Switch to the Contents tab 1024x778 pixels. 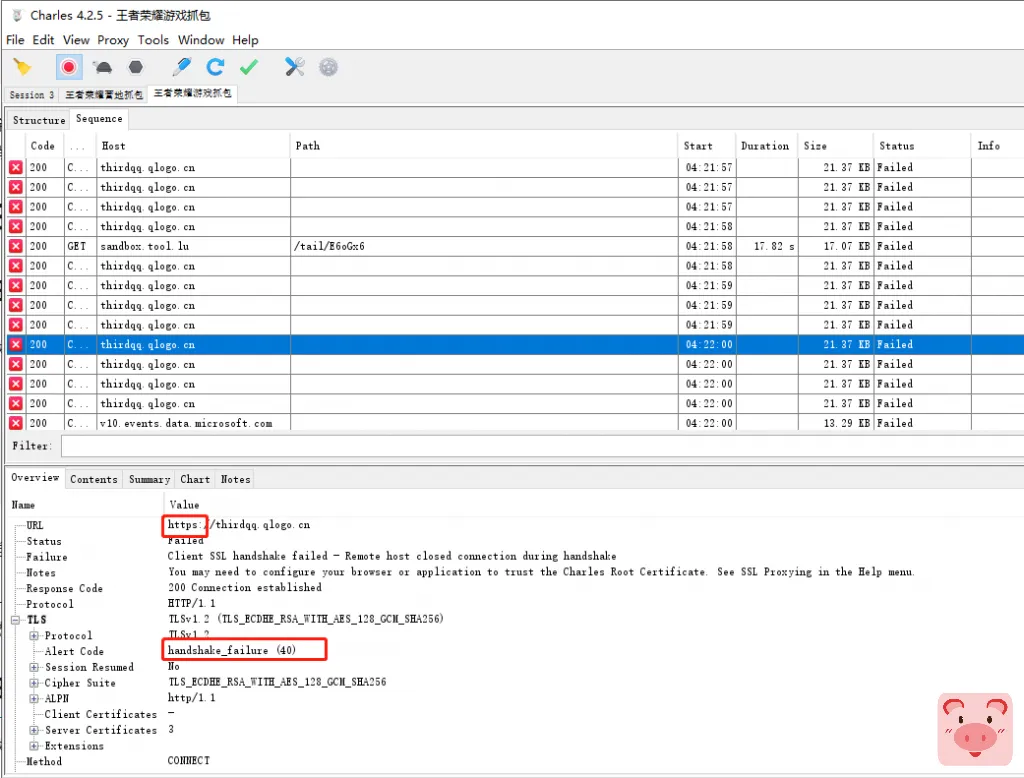coord(94,479)
